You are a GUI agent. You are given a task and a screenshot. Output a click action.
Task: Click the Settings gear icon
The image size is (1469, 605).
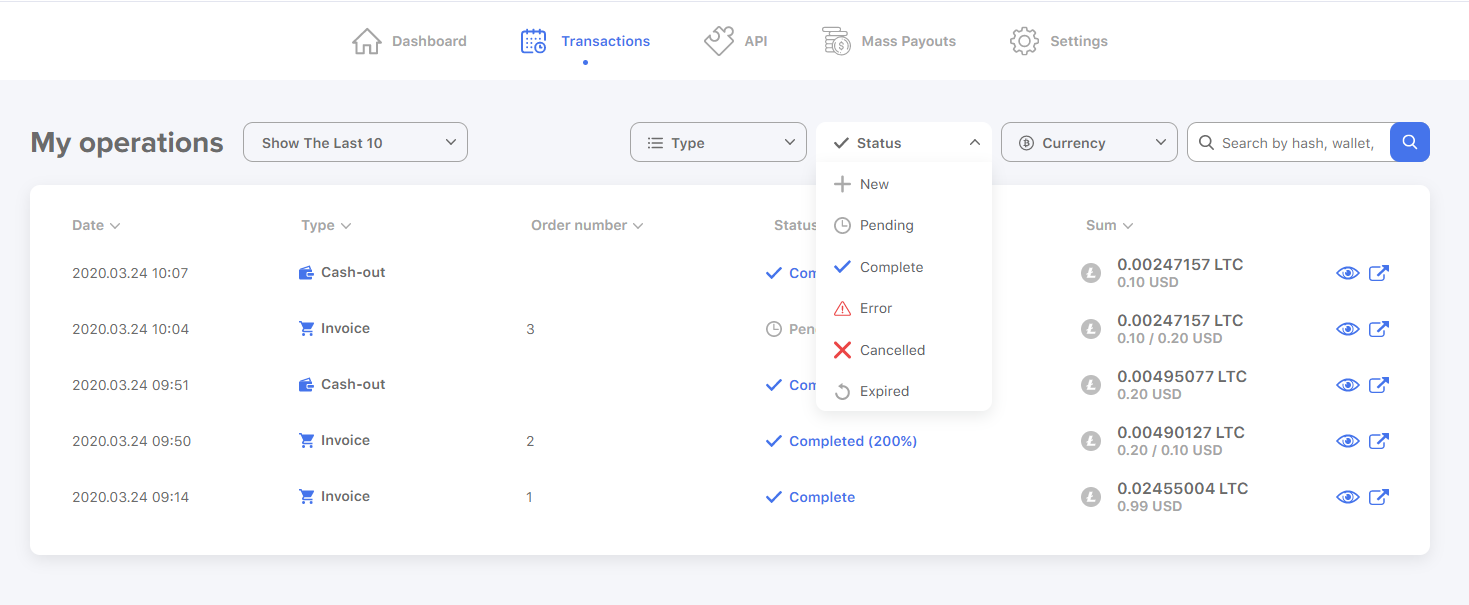1024,41
